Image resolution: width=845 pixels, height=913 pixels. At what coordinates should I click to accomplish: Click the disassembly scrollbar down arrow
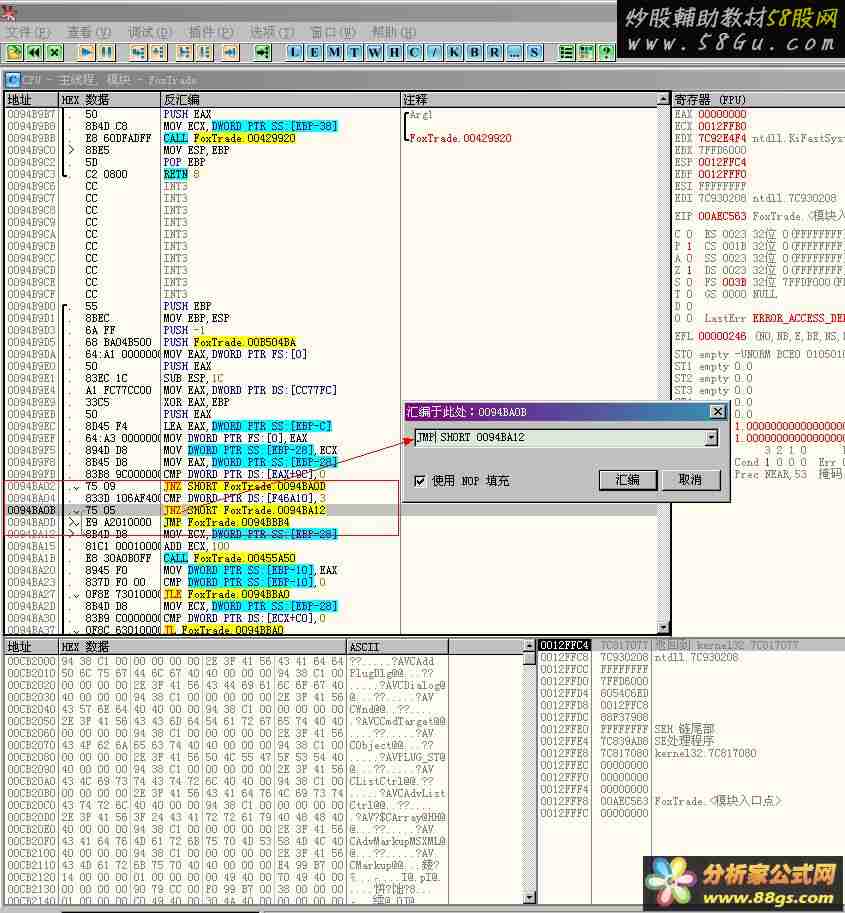(663, 627)
